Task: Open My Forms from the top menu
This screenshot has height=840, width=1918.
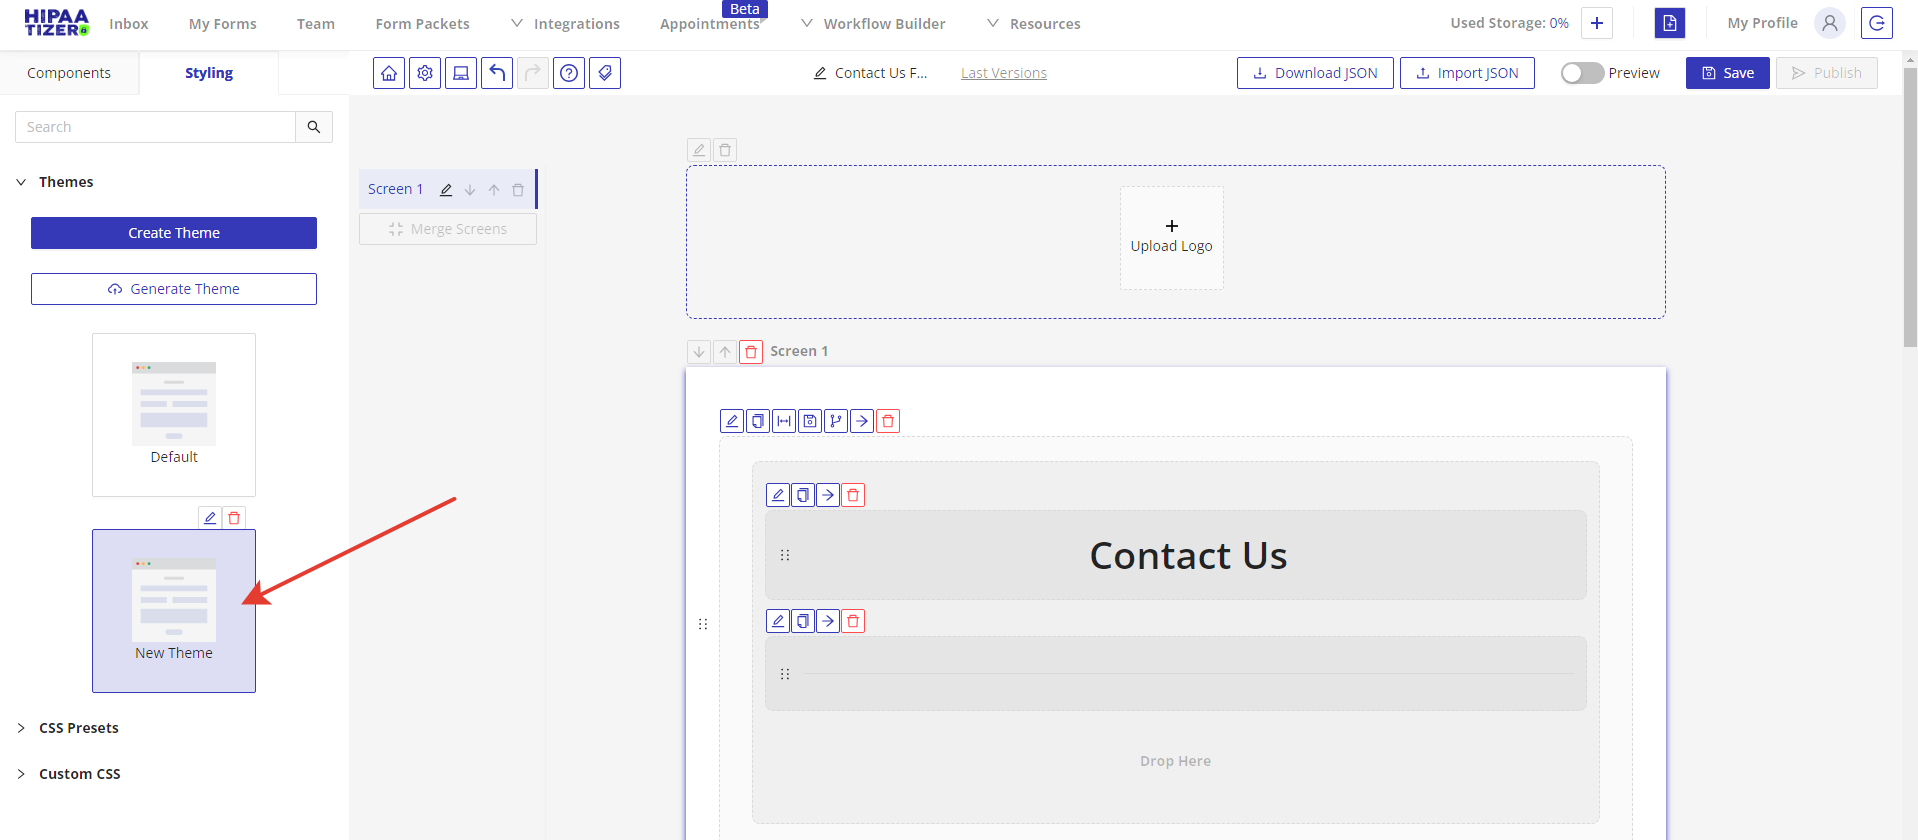Action: pos(223,24)
